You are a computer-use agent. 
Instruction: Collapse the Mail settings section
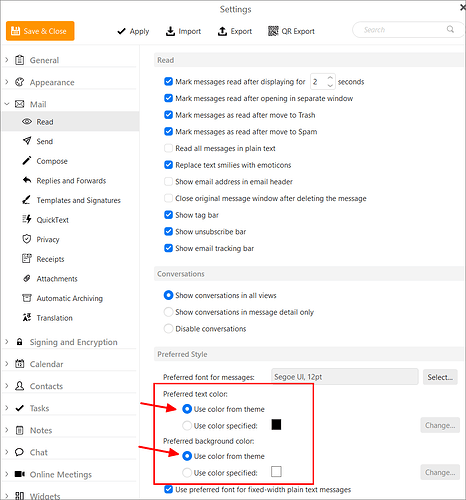point(7,104)
